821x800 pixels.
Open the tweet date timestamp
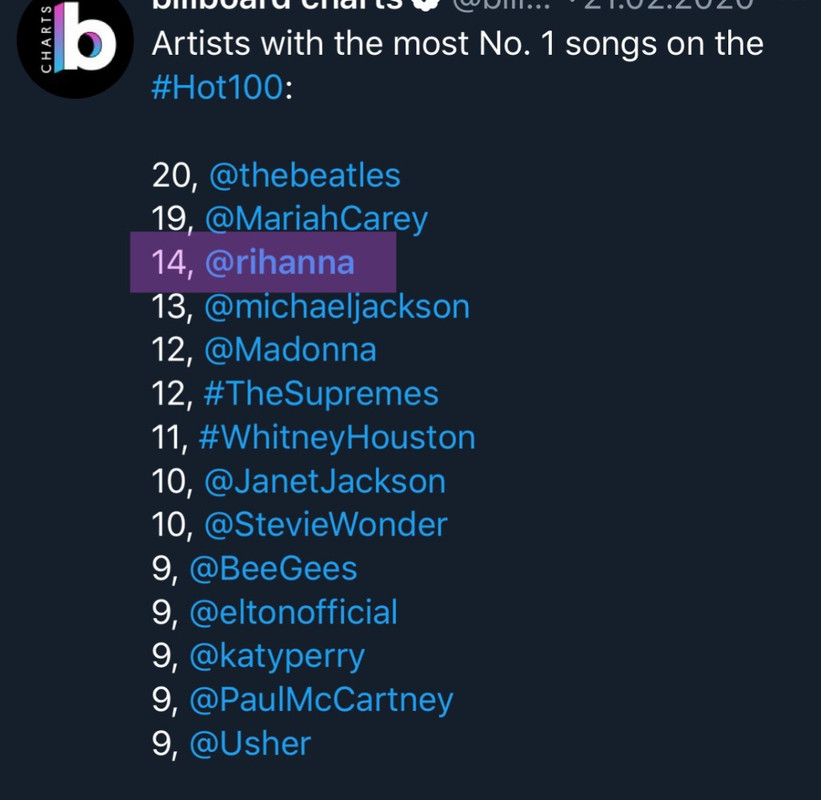(x=668, y=5)
